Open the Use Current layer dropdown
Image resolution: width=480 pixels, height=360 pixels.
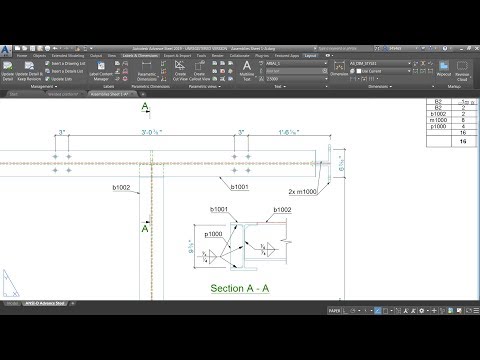coord(409,71)
